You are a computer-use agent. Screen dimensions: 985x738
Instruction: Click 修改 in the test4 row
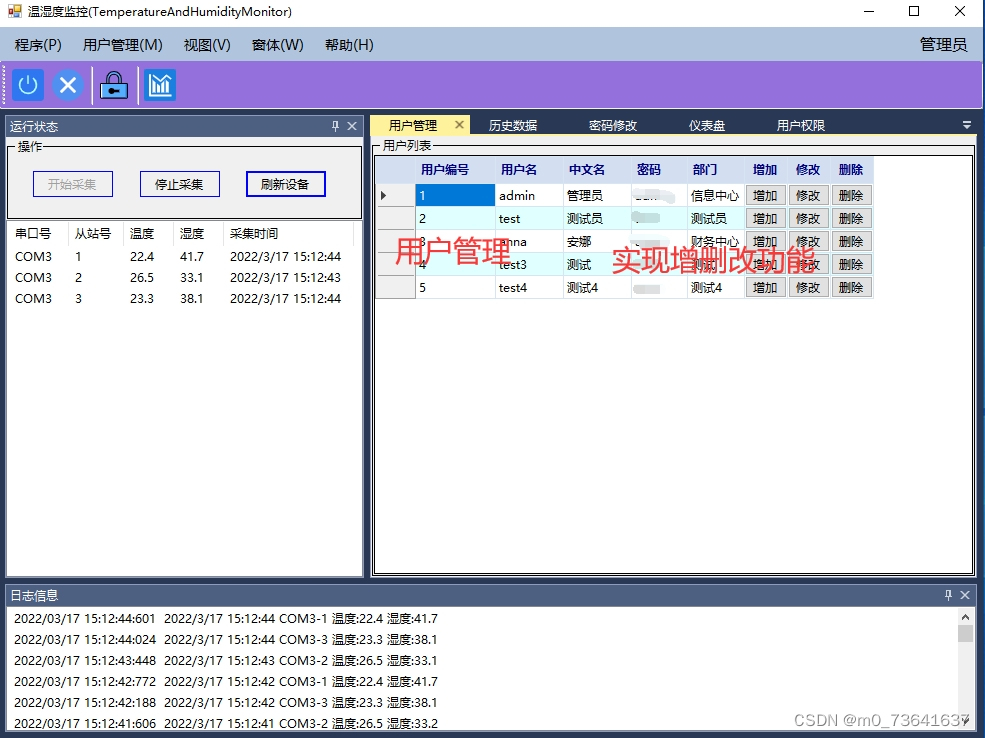coord(808,288)
